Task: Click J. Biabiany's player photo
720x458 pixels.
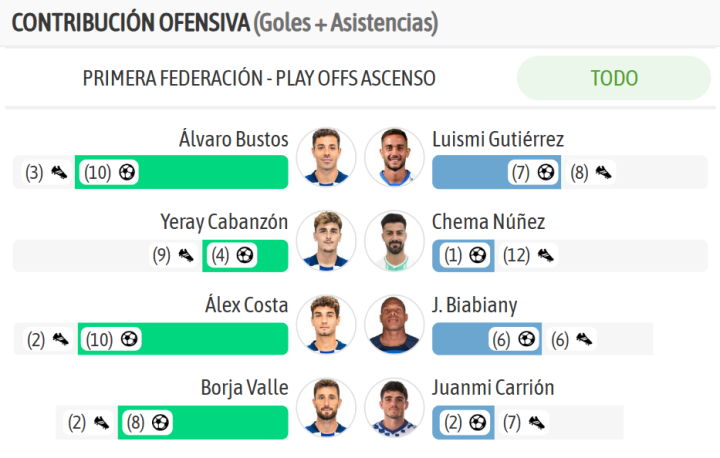Action: 394,324
